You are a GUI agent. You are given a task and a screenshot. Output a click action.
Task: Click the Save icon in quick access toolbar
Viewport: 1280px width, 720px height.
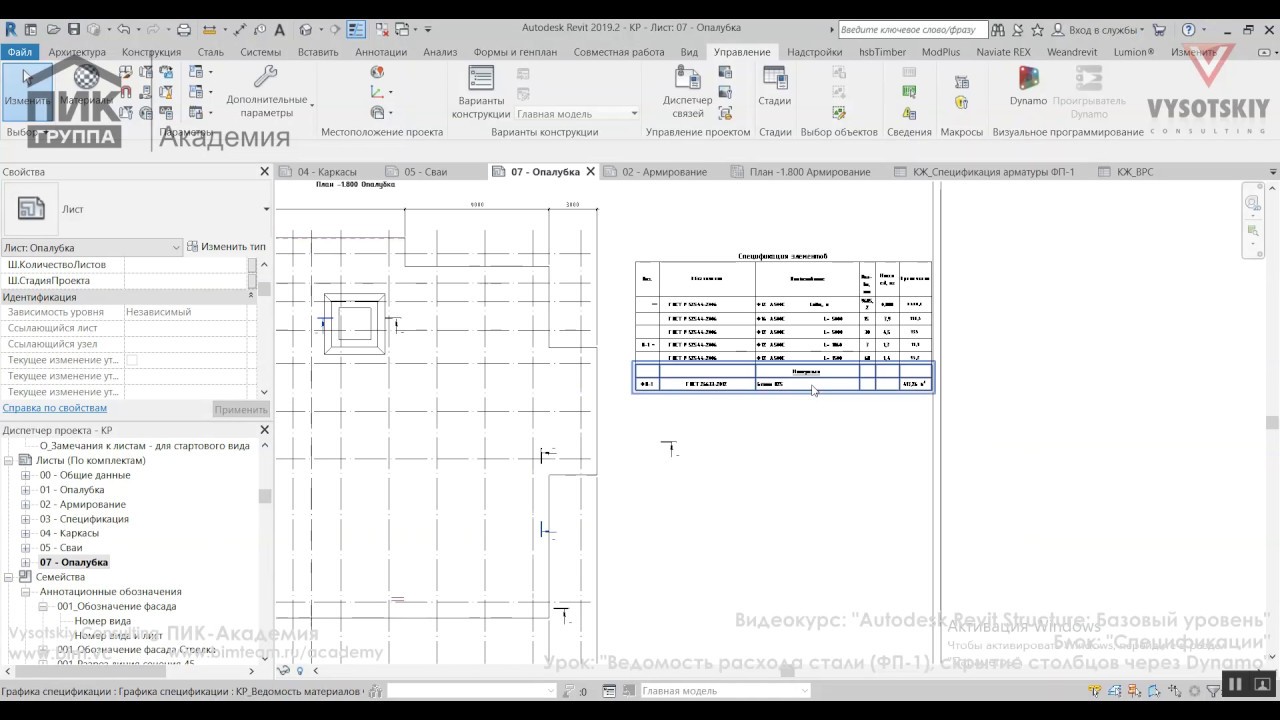[x=73, y=29]
